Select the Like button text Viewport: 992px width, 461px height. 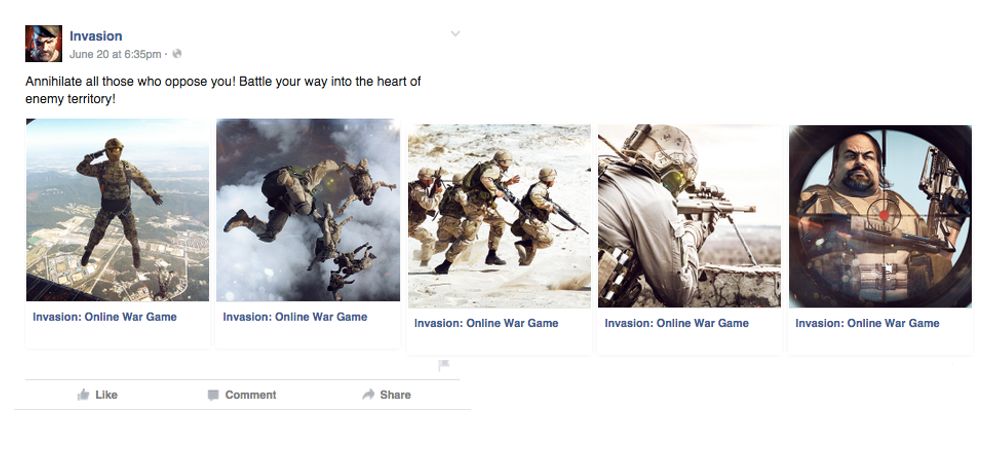106,395
